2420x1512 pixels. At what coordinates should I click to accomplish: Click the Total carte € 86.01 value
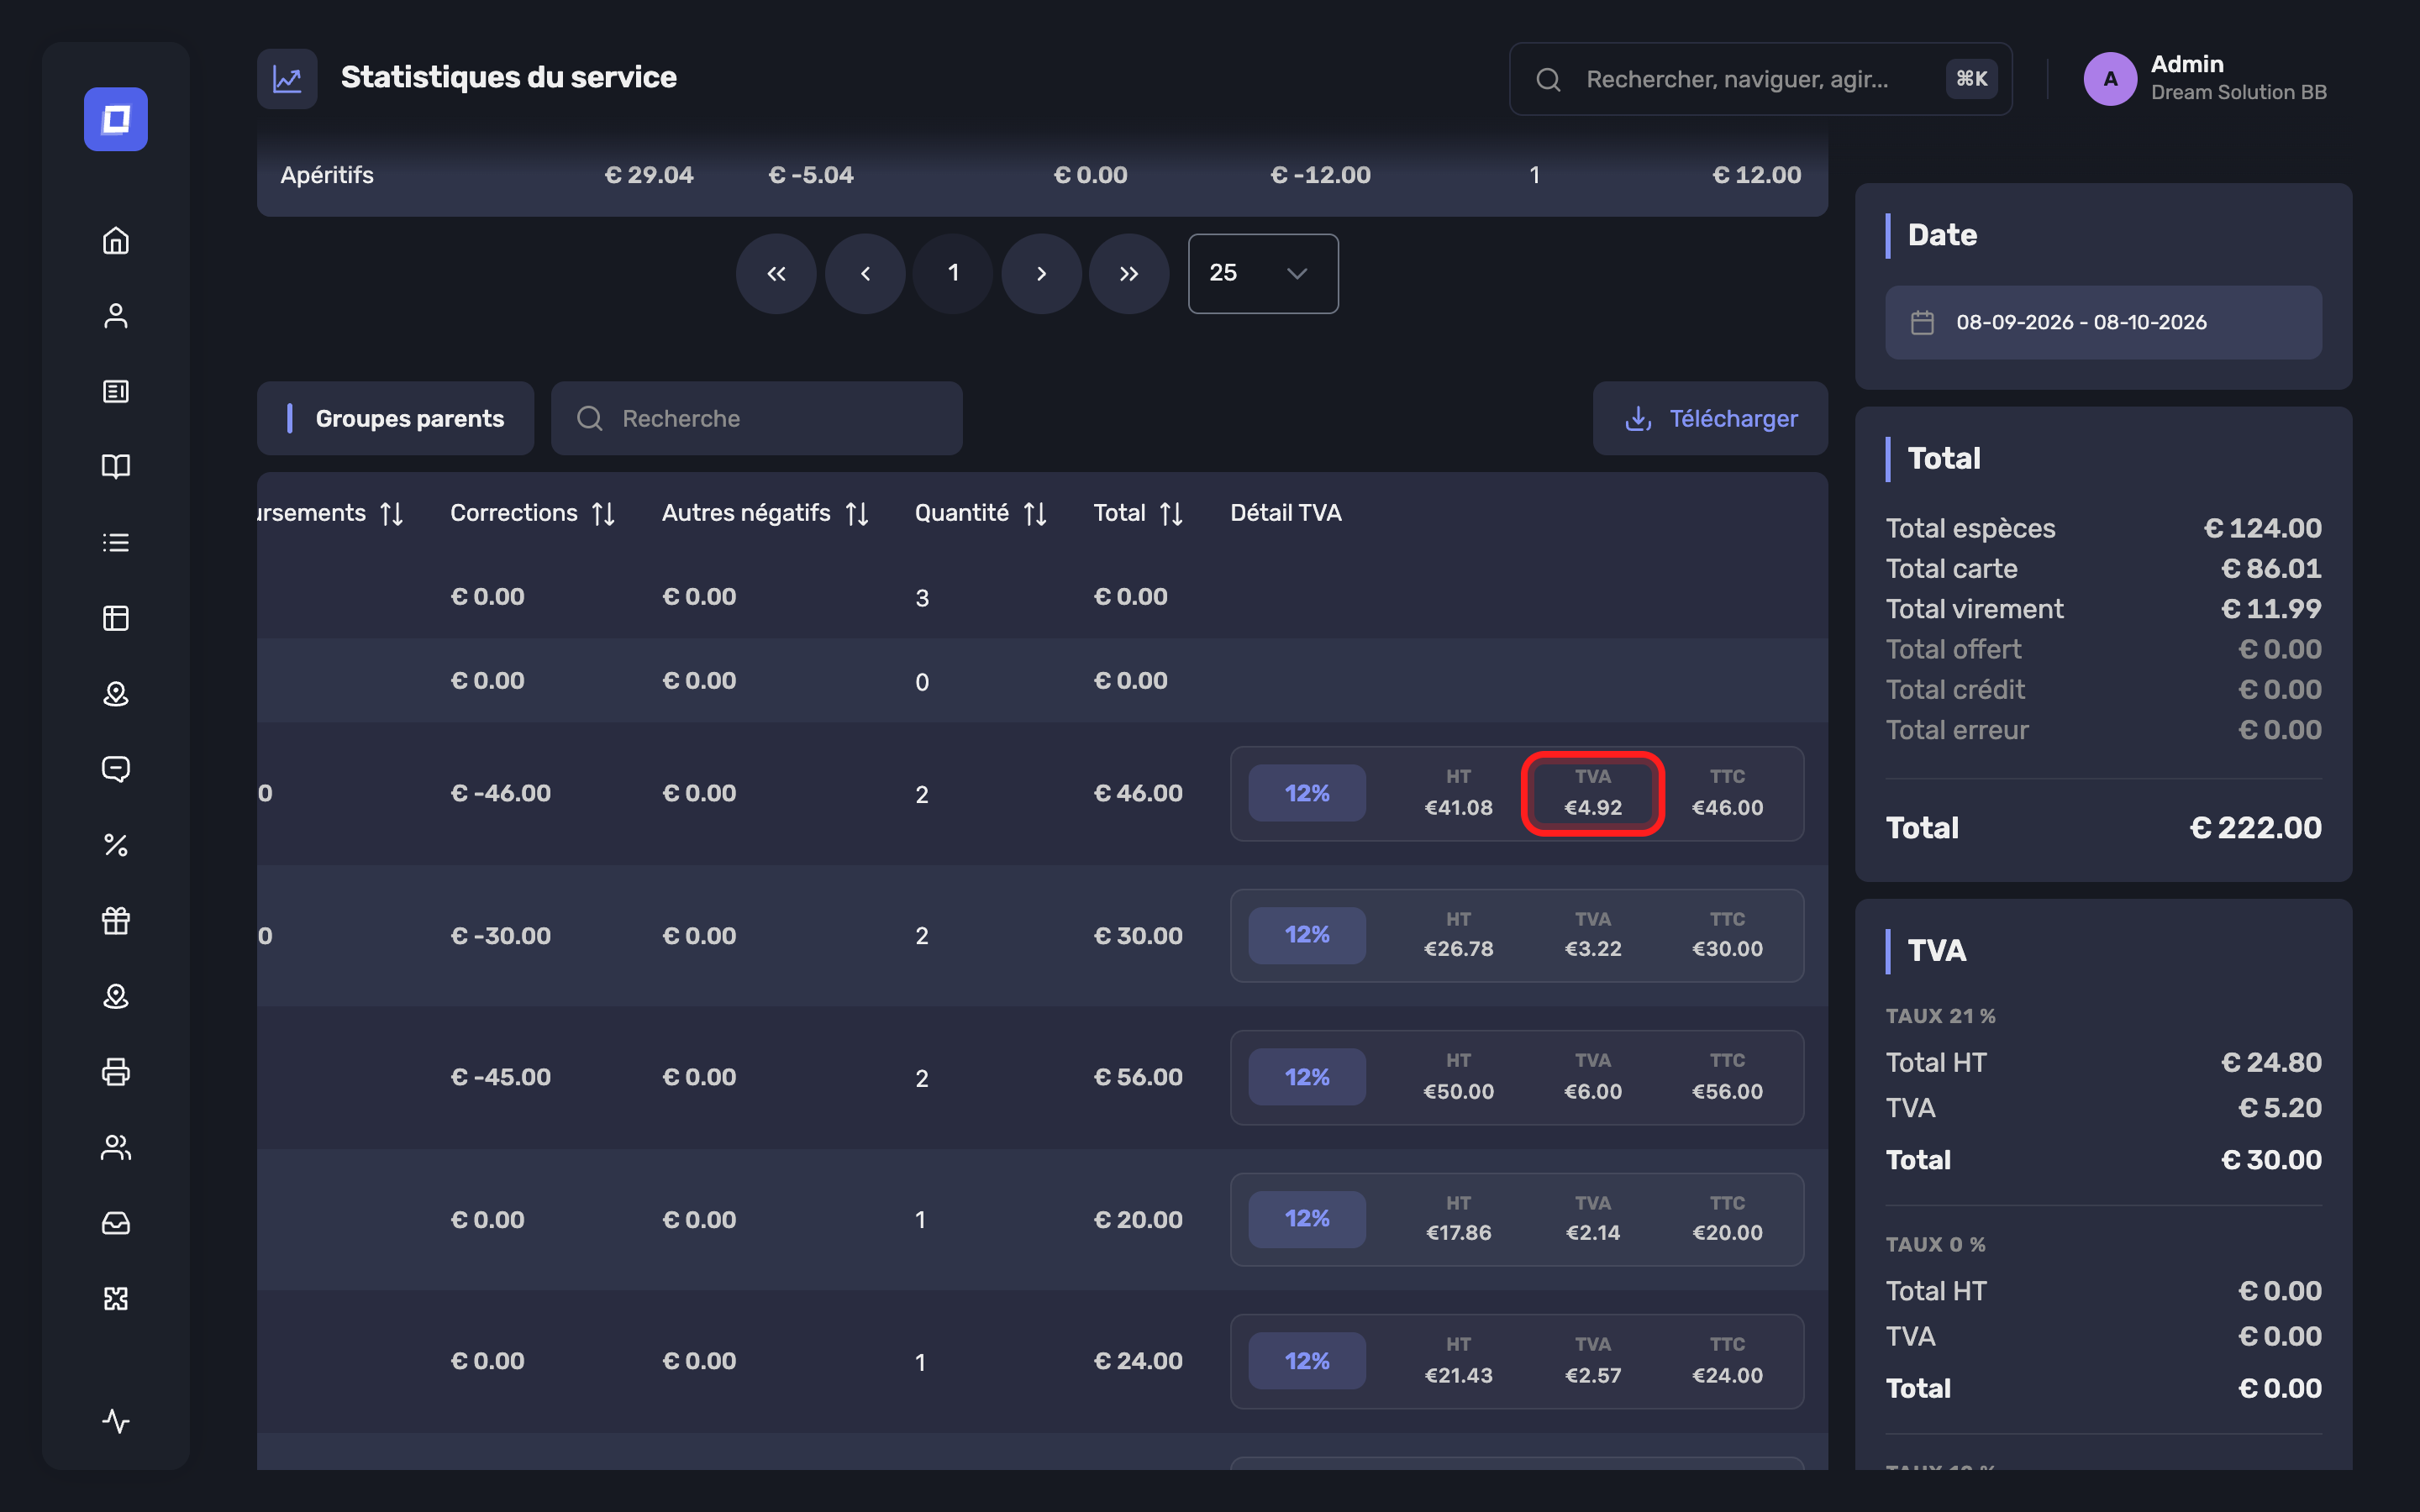(2271, 569)
